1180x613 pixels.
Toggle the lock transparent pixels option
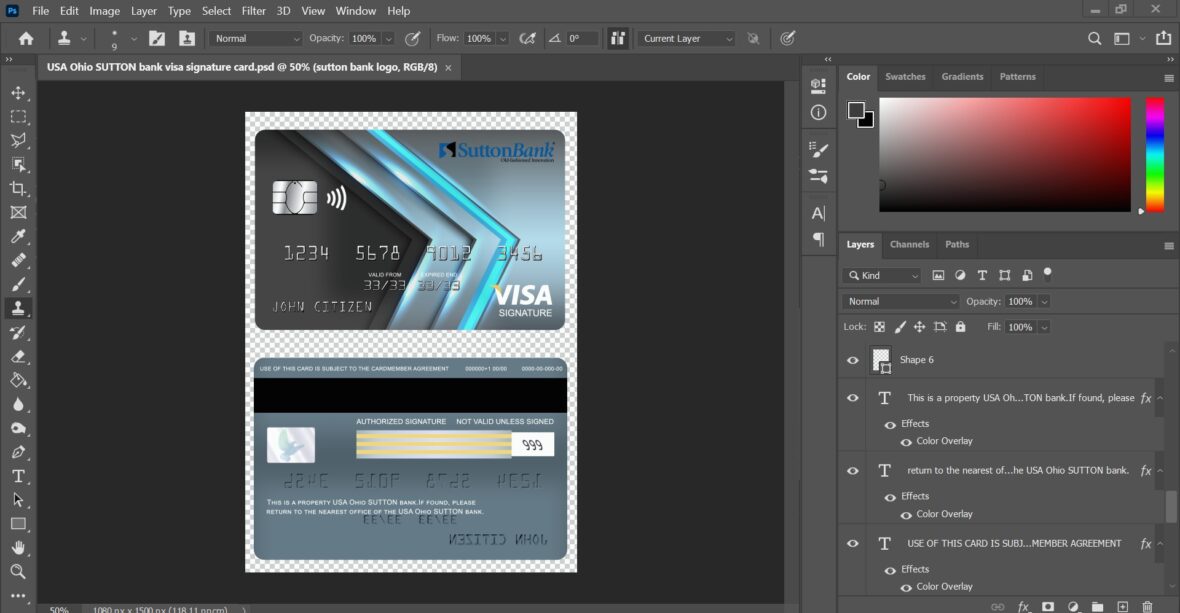878,326
